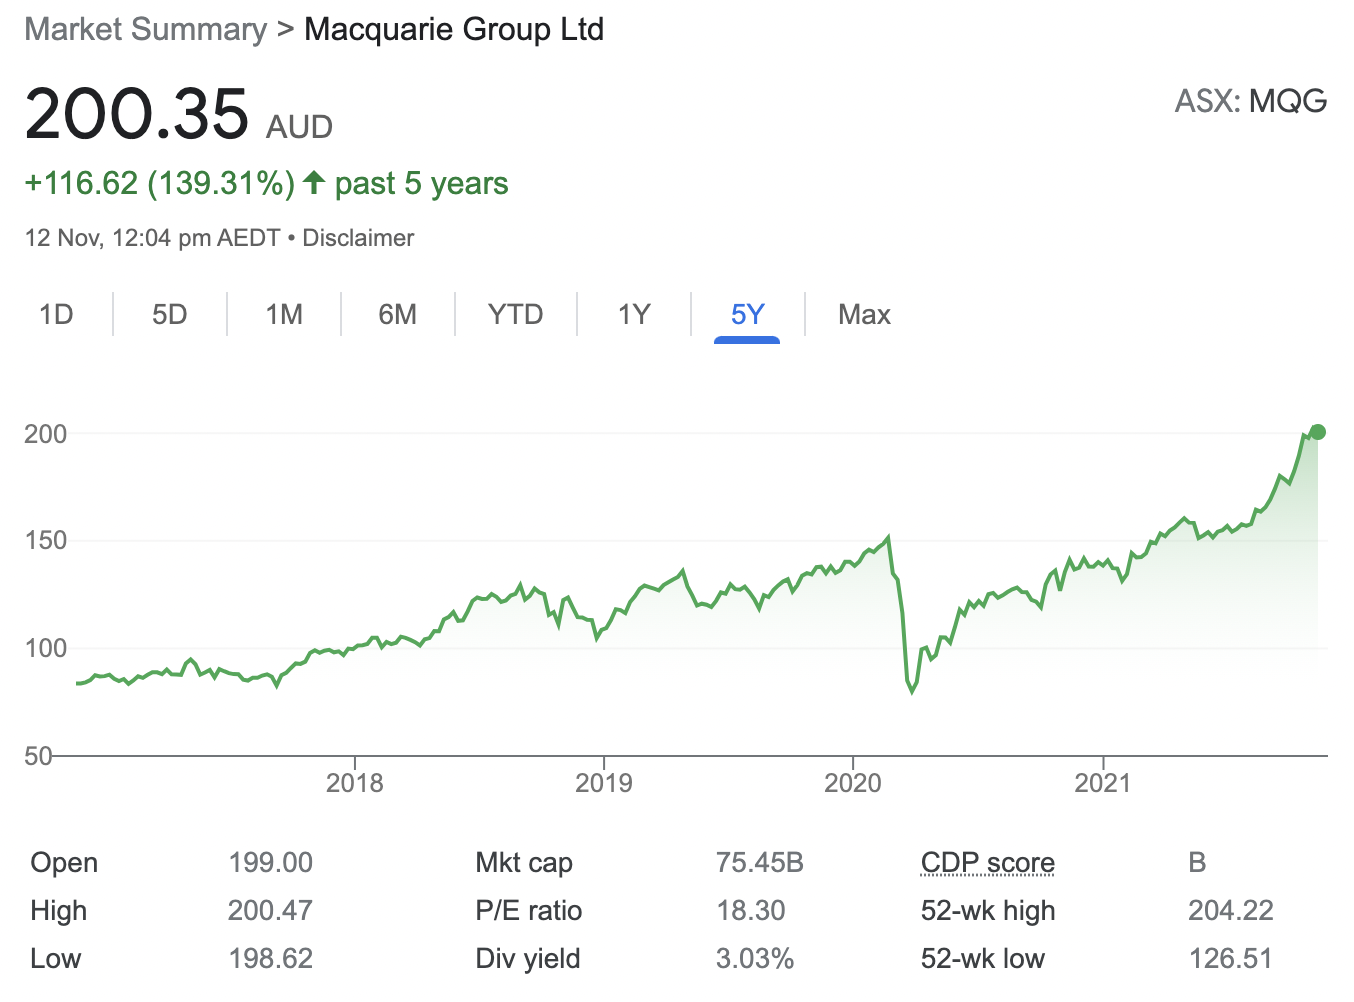Click the 75.45B market cap value
1354x1002 pixels.
(759, 862)
